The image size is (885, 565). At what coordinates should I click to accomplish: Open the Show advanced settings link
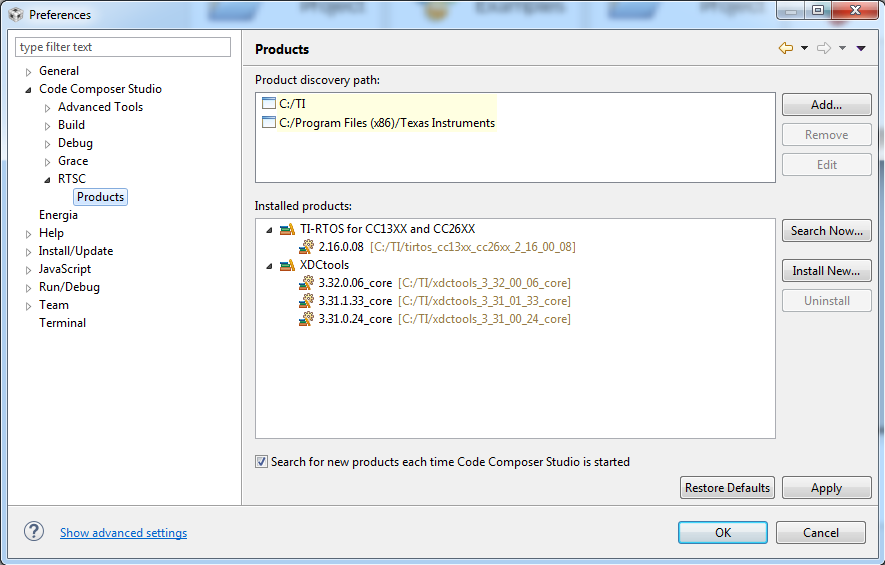tap(124, 533)
